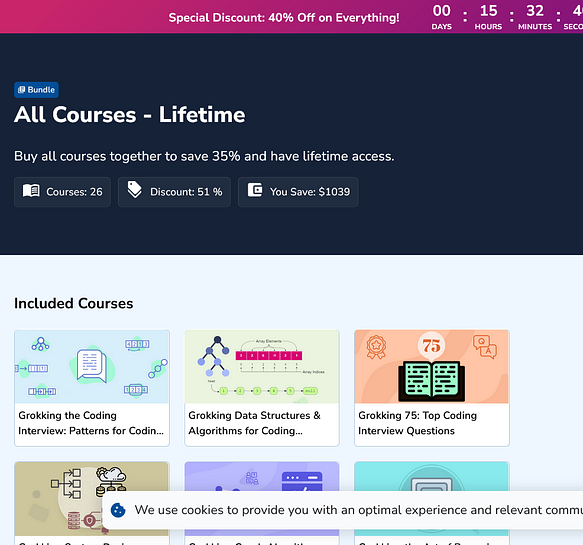Viewport: 583px width, 545px height.
Task: Click Grokking Data Structures & Algorithms title
Action: click(x=254, y=423)
